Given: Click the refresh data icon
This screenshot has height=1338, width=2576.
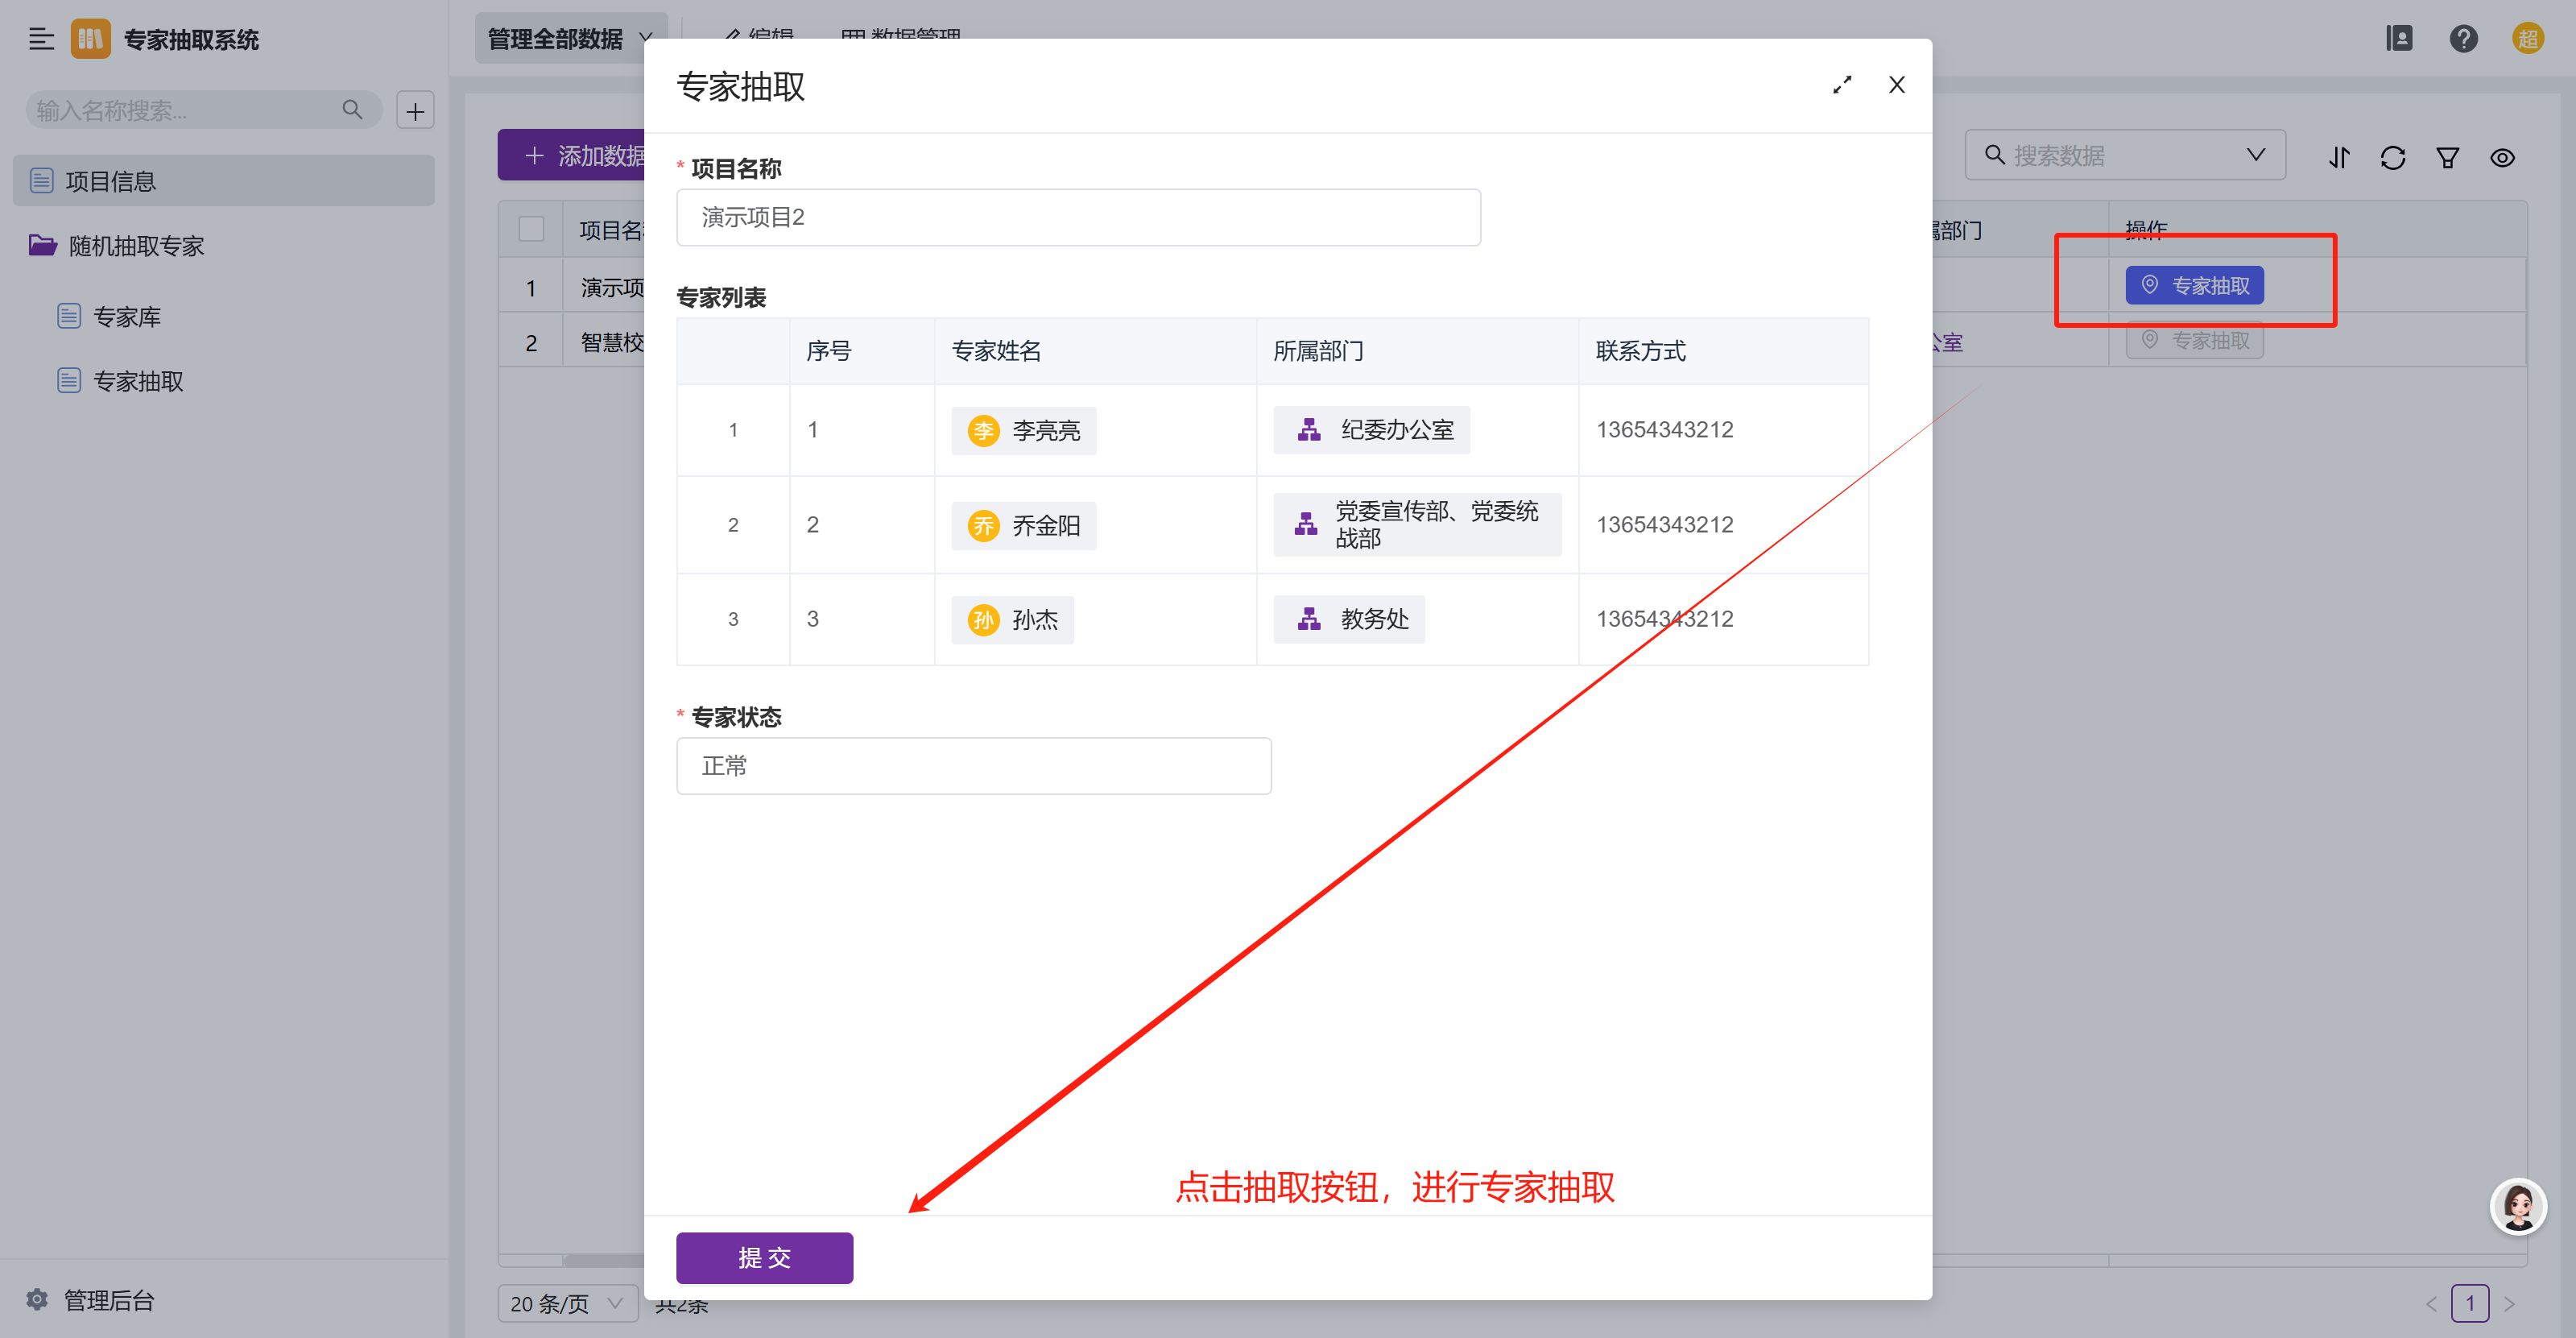Looking at the screenshot, I should click(x=2393, y=157).
